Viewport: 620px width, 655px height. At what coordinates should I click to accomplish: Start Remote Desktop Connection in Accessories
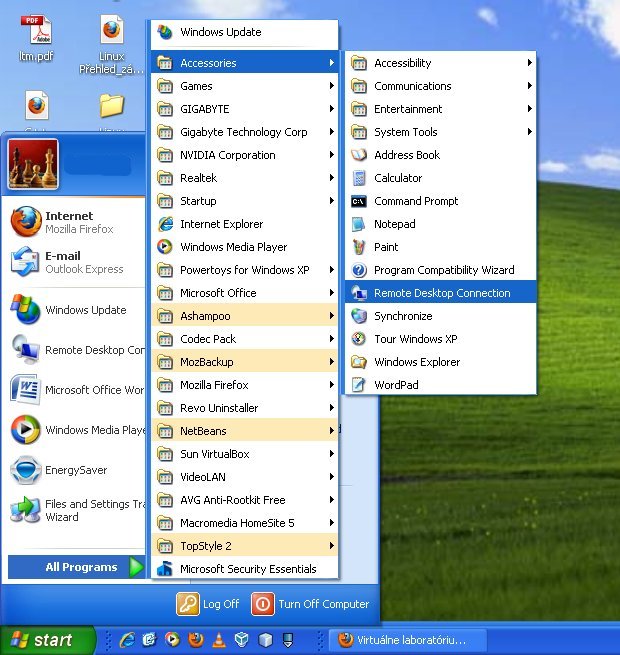(x=440, y=293)
